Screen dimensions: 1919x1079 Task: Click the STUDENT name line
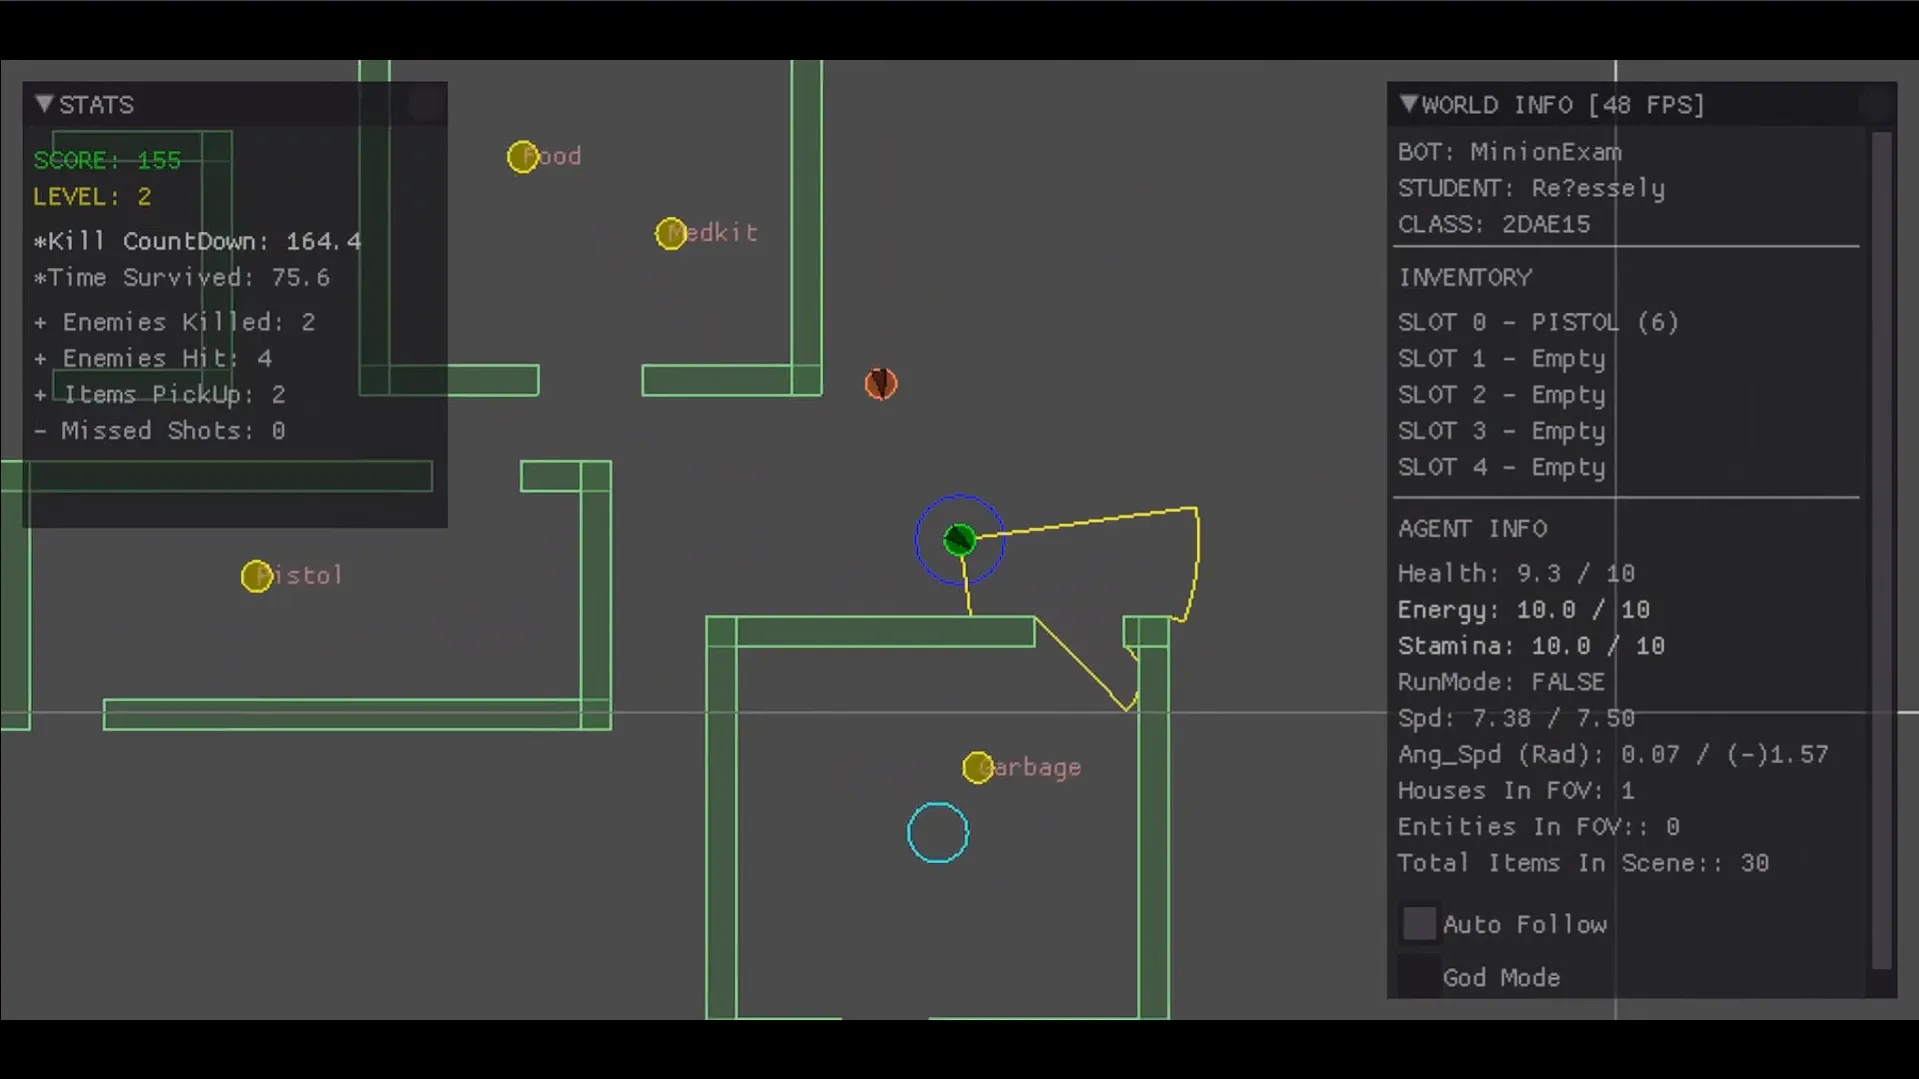point(1532,188)
